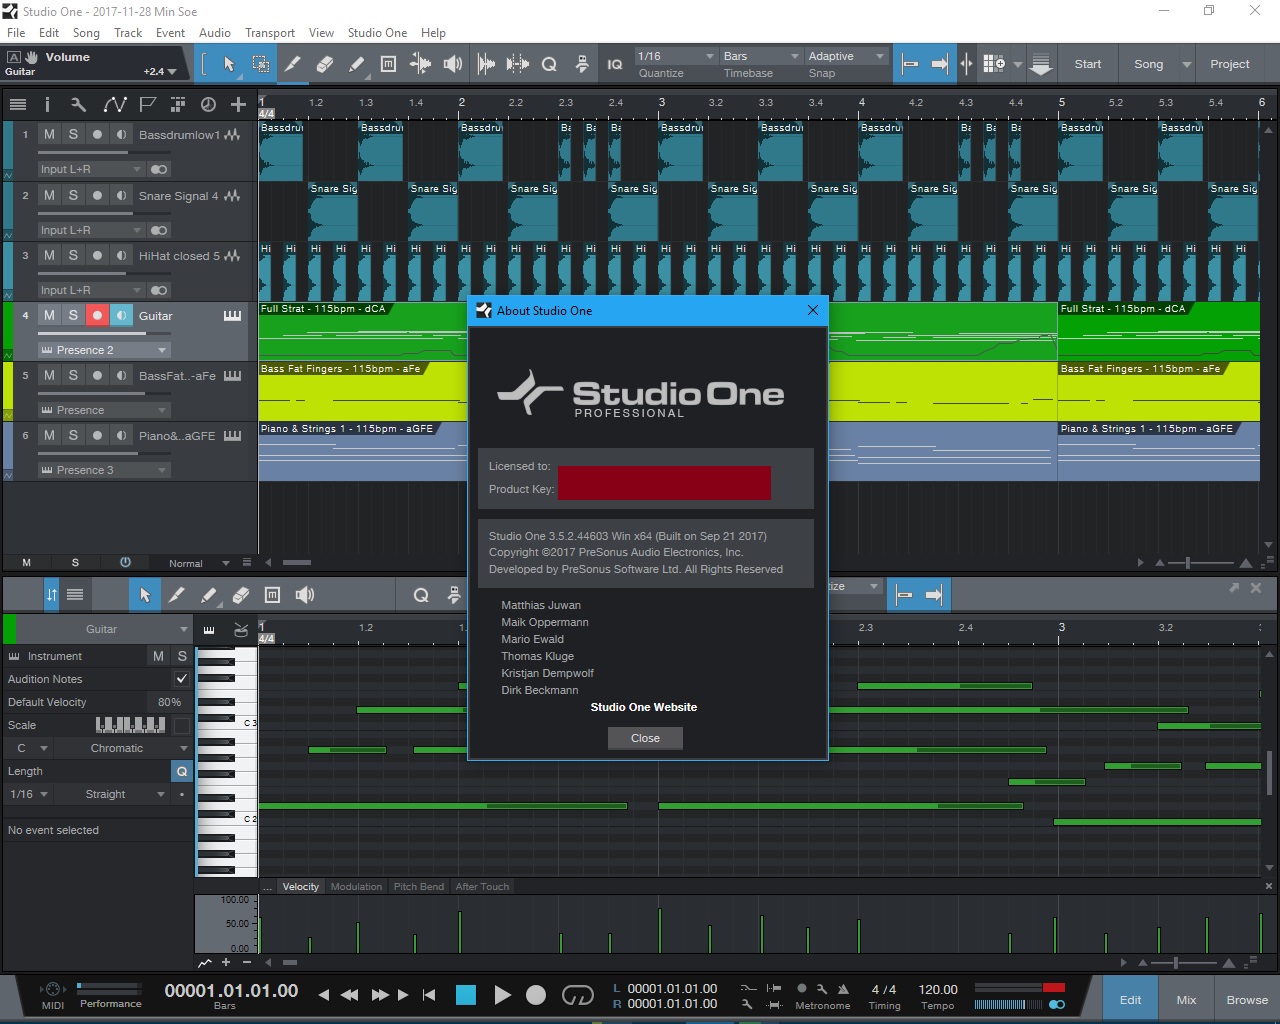Start playback with the Play button
The image size is (1280, 1024).
pos(502,995)
